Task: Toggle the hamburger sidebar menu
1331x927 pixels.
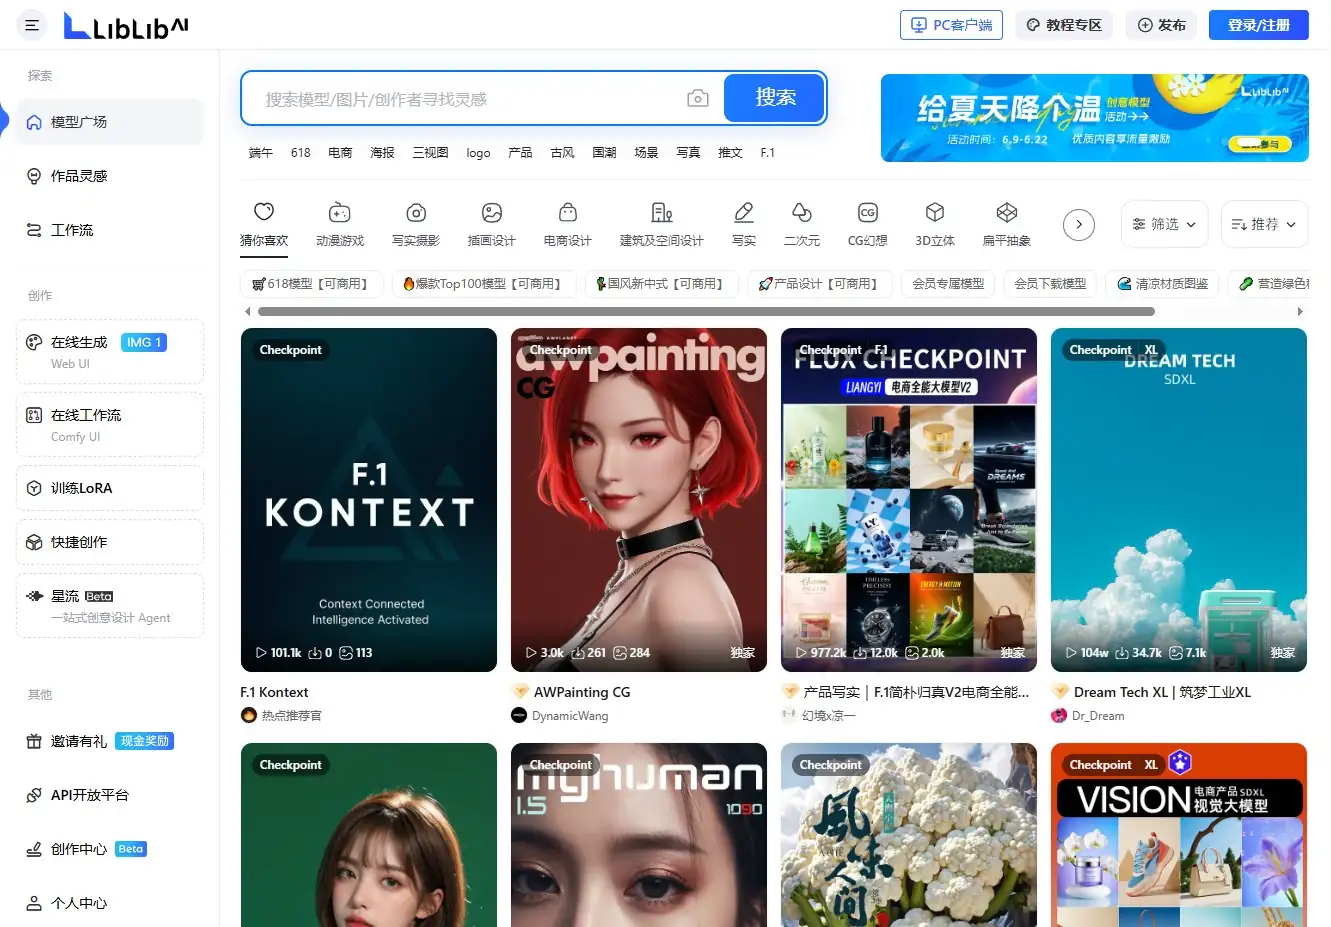Action: (32, 25)
